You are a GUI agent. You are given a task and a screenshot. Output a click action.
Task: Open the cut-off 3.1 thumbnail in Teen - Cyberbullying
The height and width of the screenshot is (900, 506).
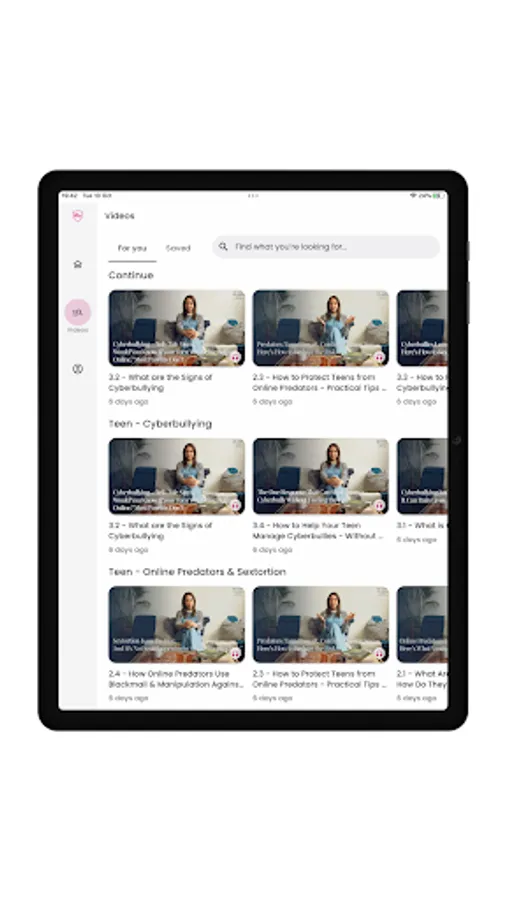coord(422,476)
